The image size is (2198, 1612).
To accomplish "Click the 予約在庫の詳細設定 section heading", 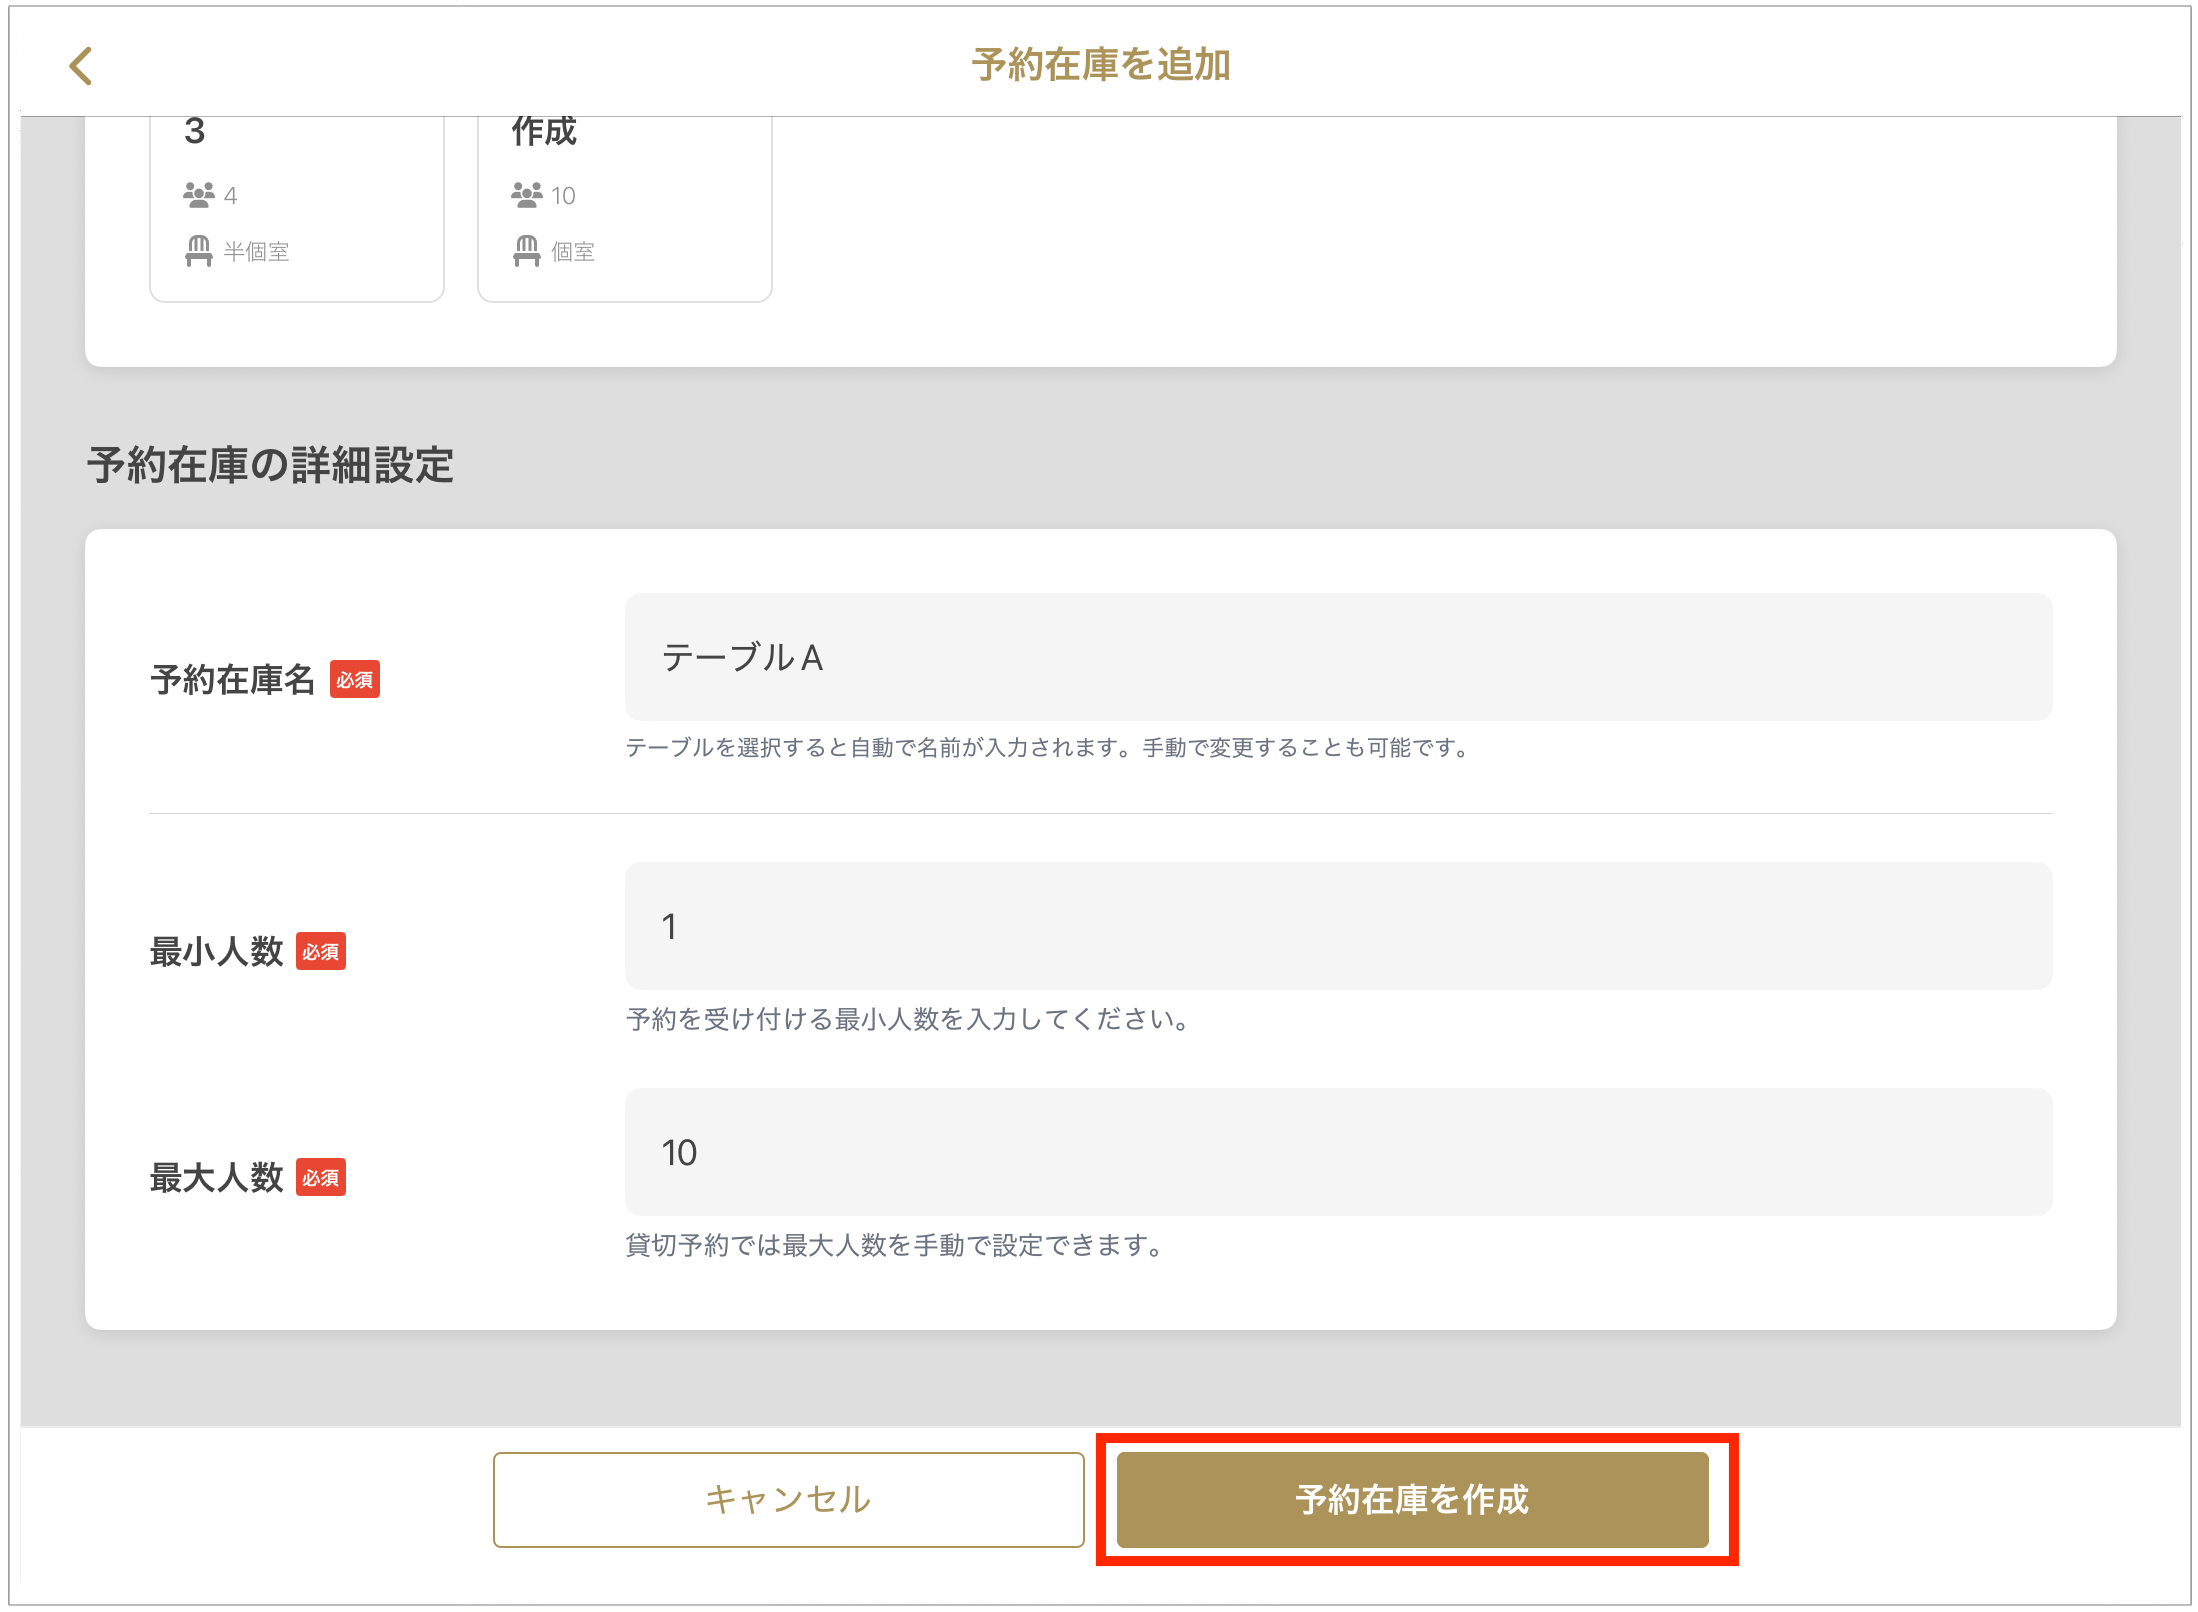I will (x=270, y=466).
